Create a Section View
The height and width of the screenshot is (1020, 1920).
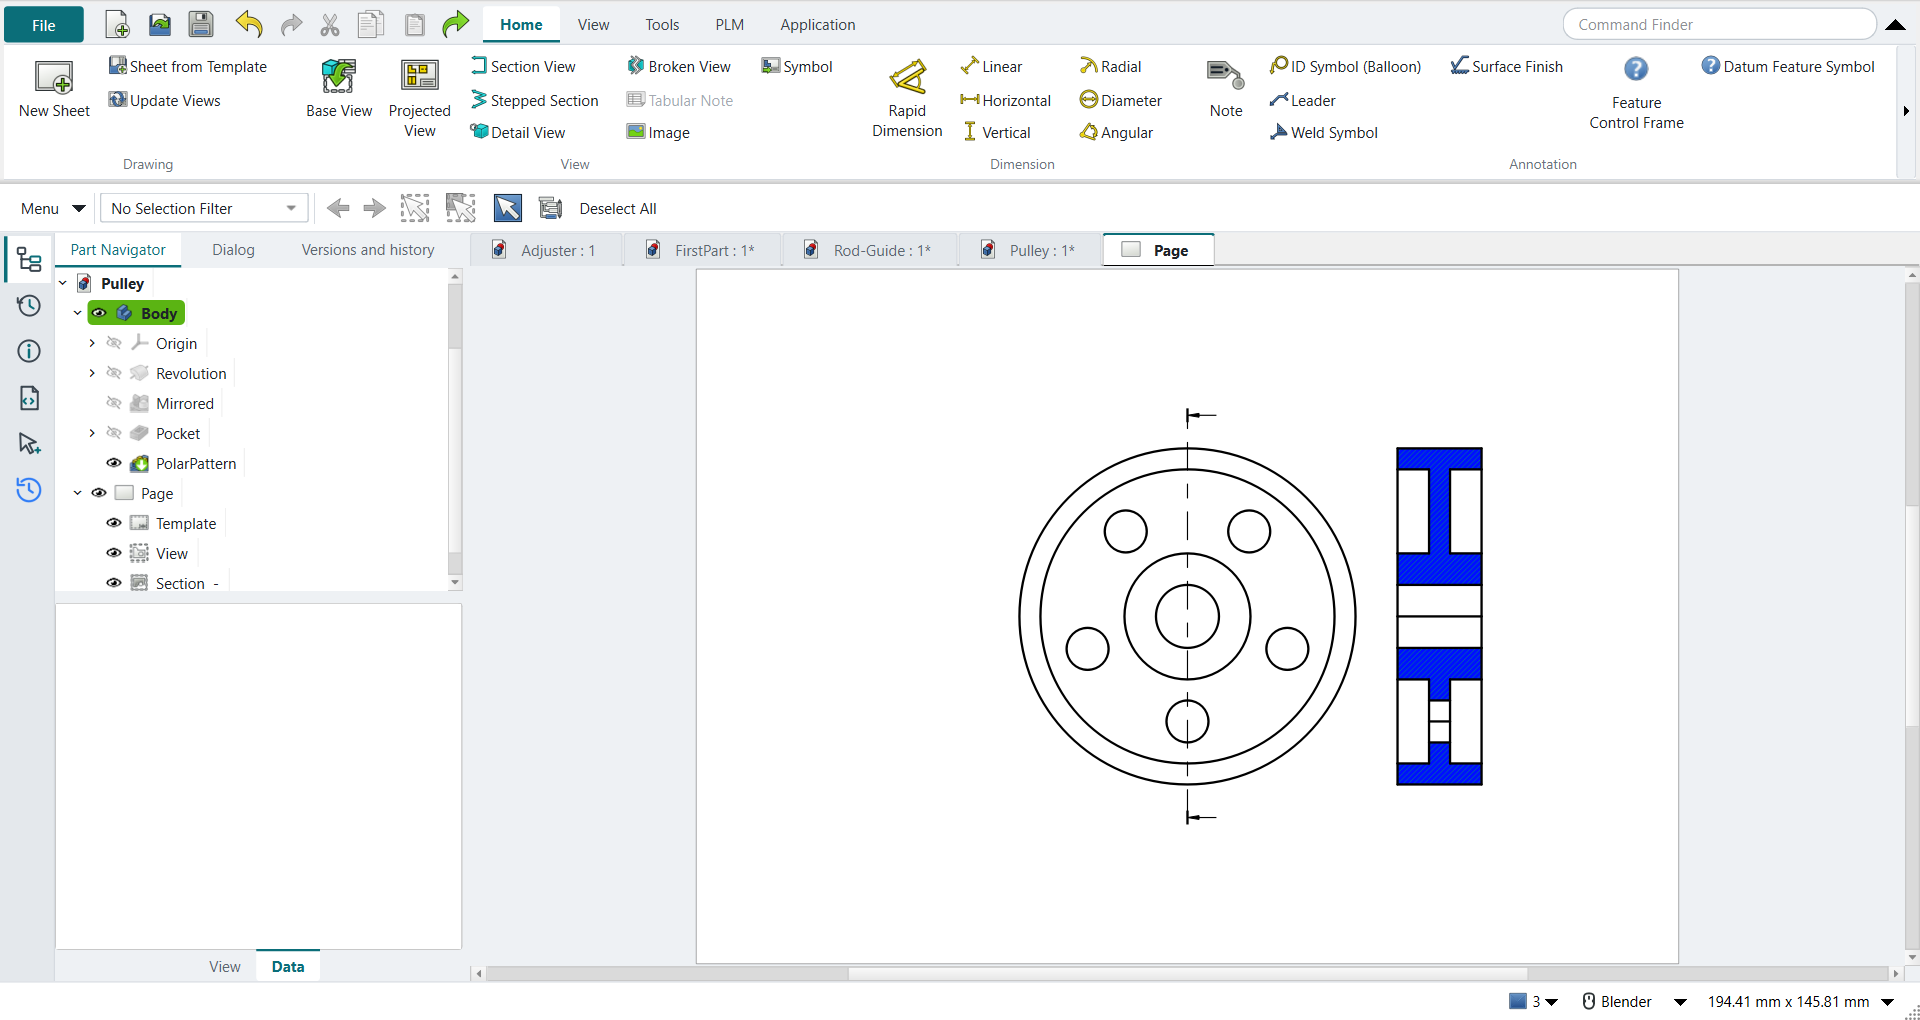[523, 66]
